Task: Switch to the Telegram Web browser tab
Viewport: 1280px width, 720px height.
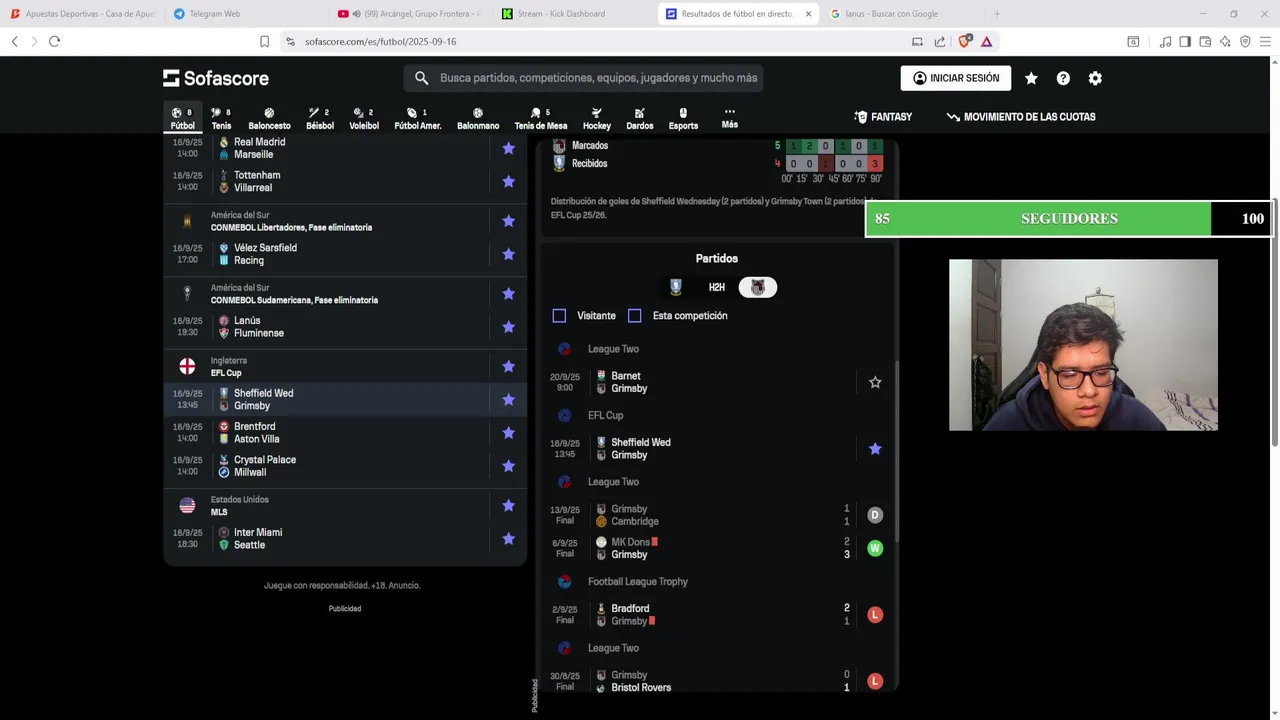Action: pyautogui.click(x=243, y=14)
